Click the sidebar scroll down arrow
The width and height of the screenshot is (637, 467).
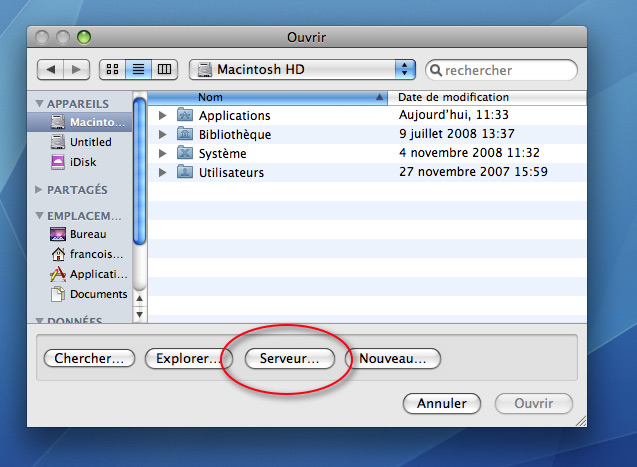[139, 314]
